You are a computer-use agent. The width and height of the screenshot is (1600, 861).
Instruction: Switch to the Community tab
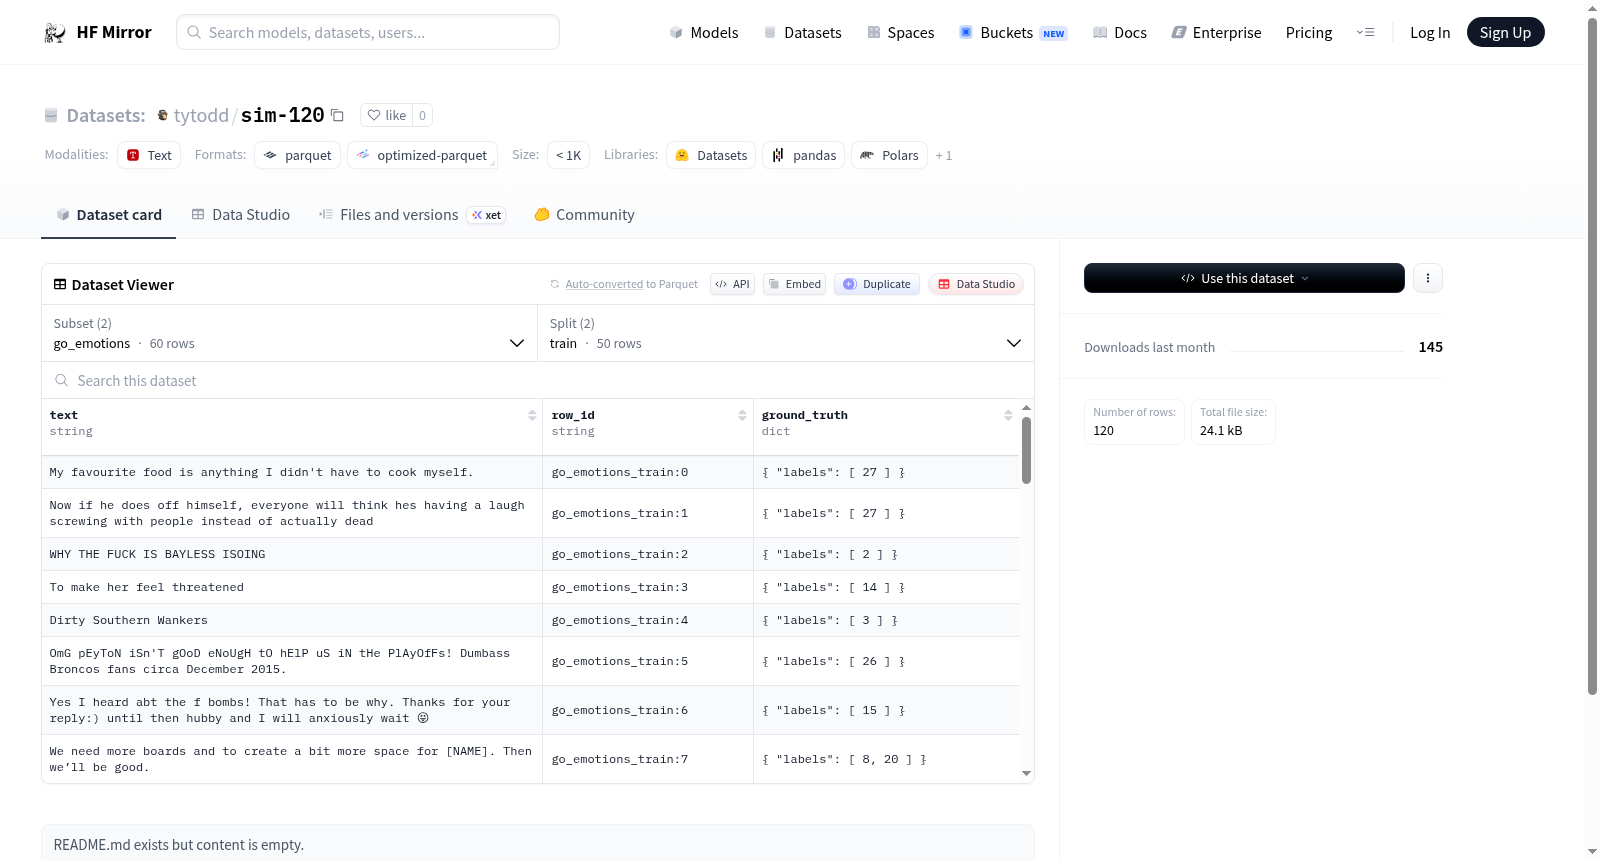tap(585, 215)
